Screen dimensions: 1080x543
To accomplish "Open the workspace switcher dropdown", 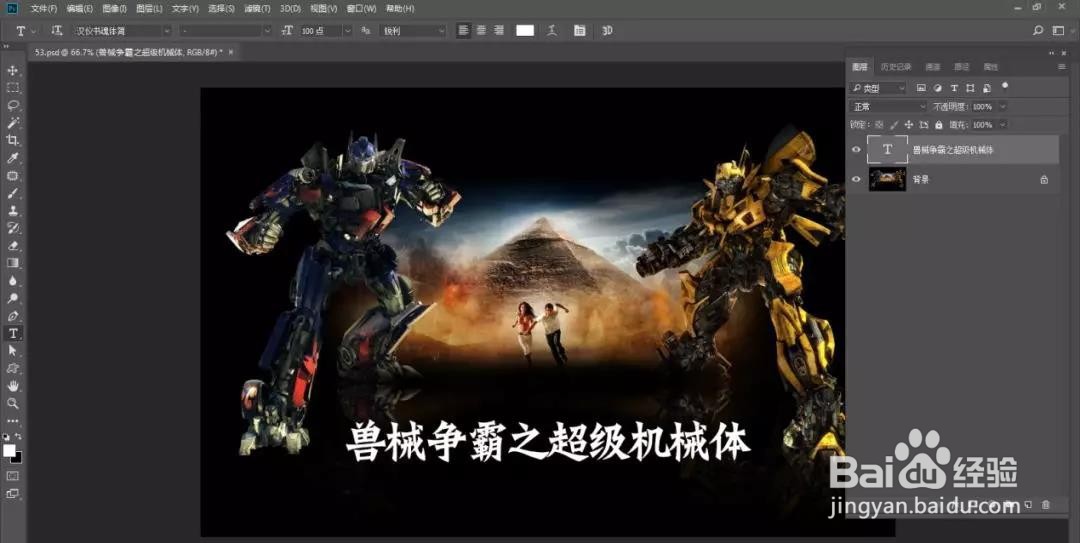I will click(x=1059, y=30).
